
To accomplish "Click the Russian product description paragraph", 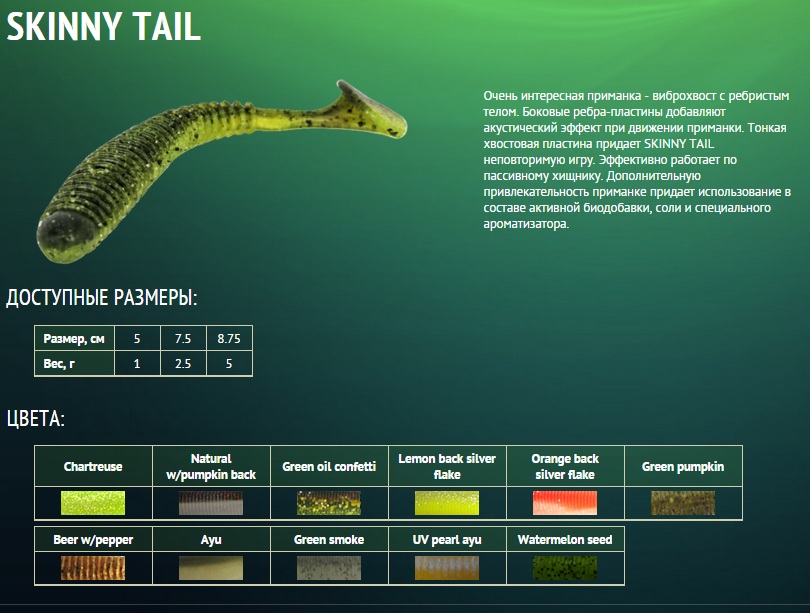I will click(636, 160).
